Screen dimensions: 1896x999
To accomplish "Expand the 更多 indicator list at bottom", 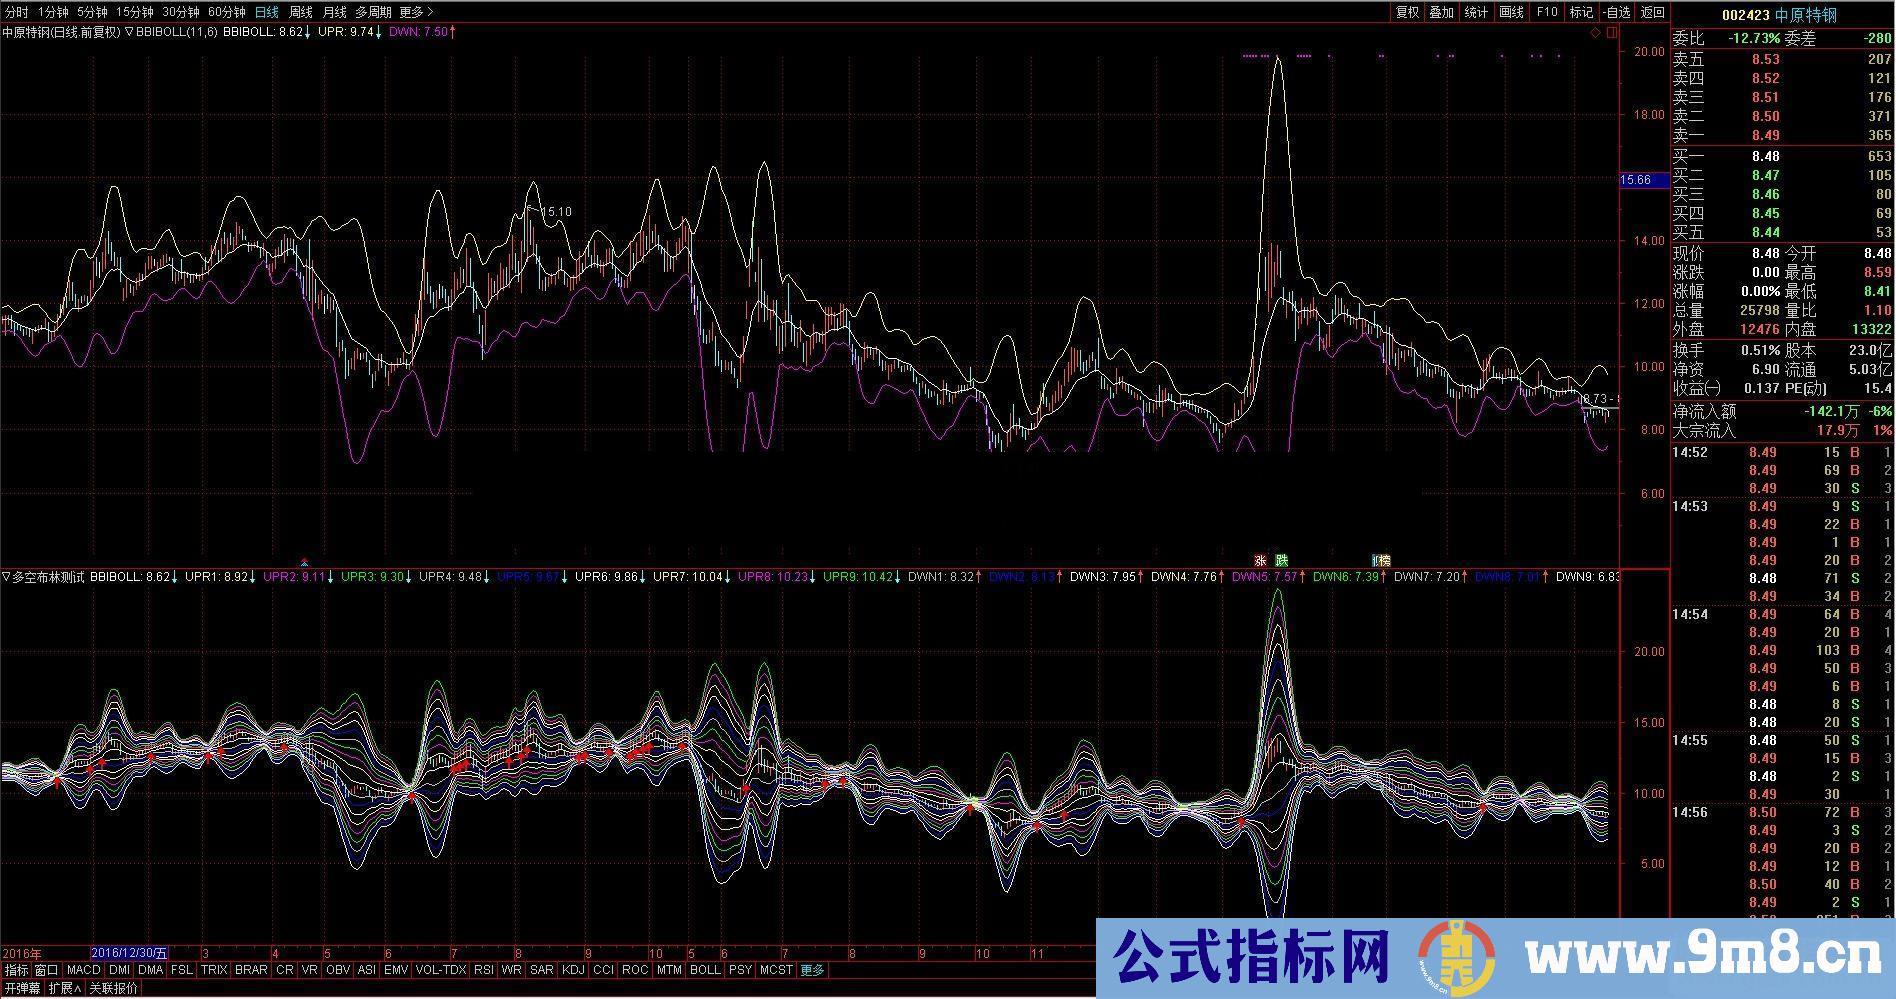I will 810,969.
